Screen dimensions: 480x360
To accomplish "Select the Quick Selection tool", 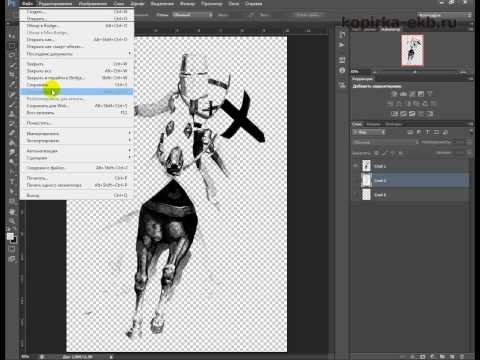I will point(12,65).
